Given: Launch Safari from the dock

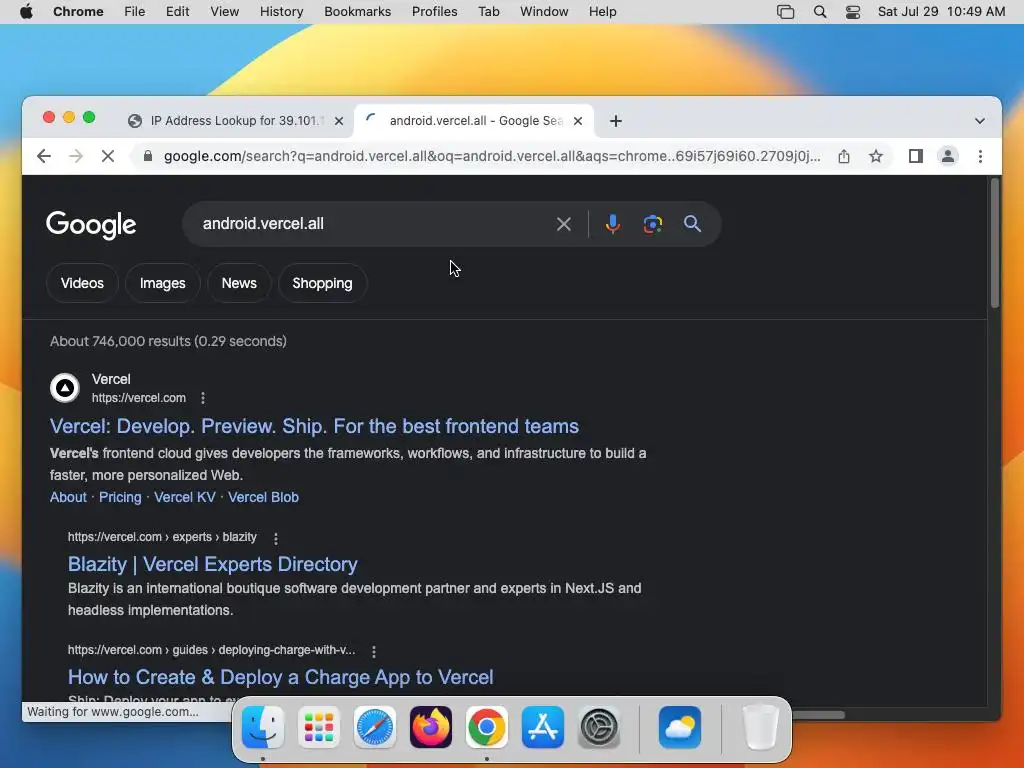Looking at the screenshot, I should 375,727.
